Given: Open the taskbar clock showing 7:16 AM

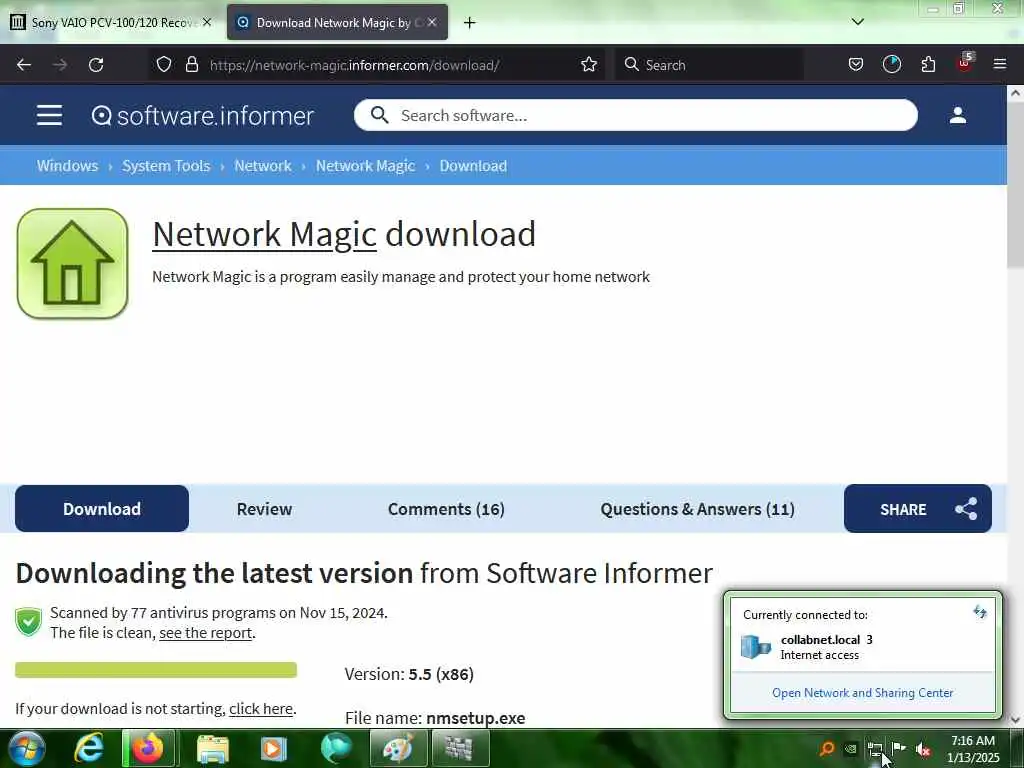Looking at the screenshot, I should [973, 749].
